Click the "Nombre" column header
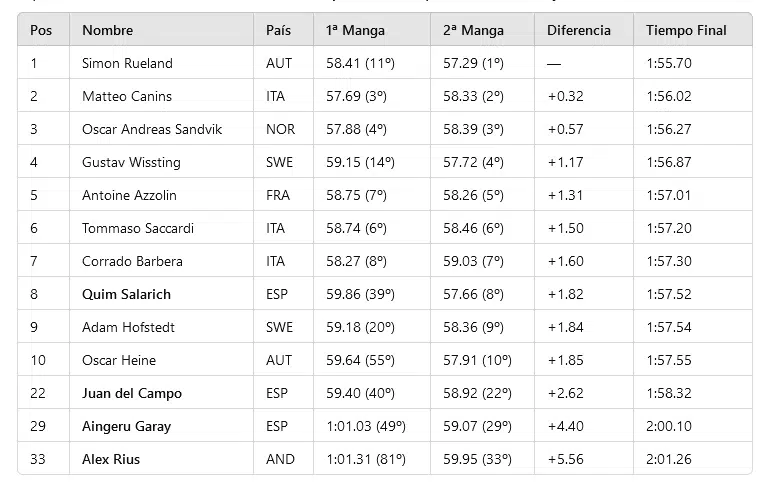This screenshot has width=775, height=485. [x=107, y=30]
